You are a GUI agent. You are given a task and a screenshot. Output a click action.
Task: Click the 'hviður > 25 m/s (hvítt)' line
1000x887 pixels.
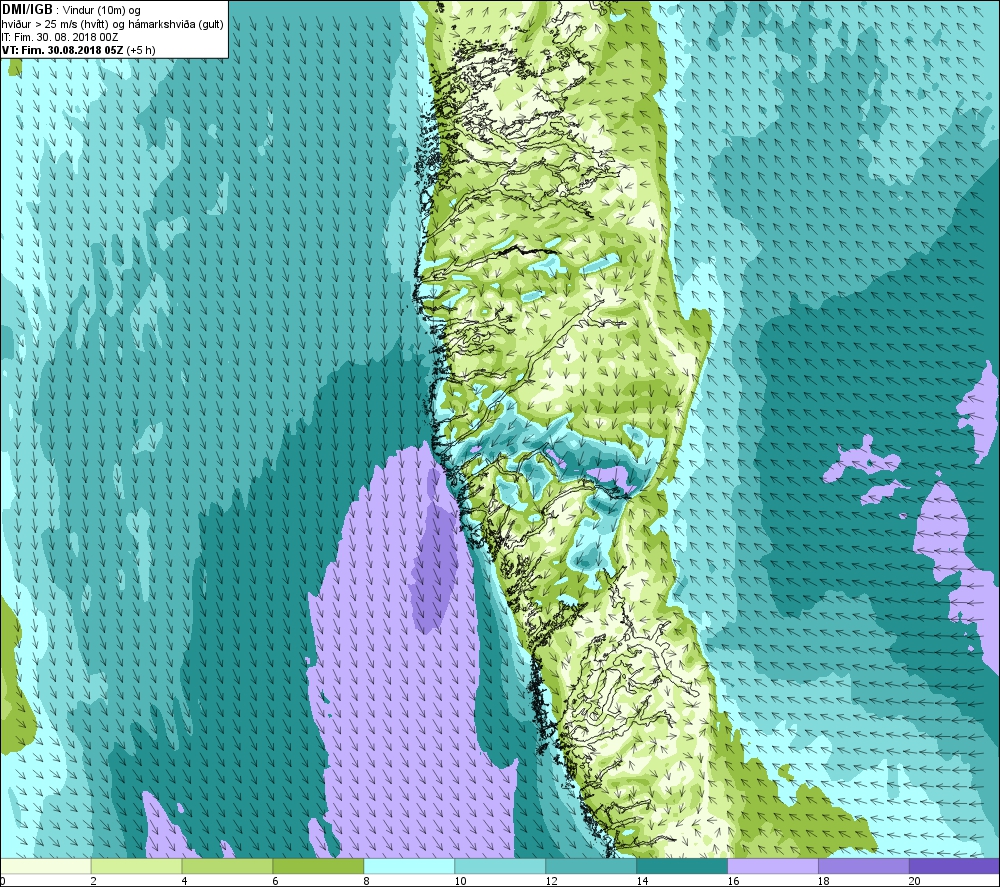[56, 24]
